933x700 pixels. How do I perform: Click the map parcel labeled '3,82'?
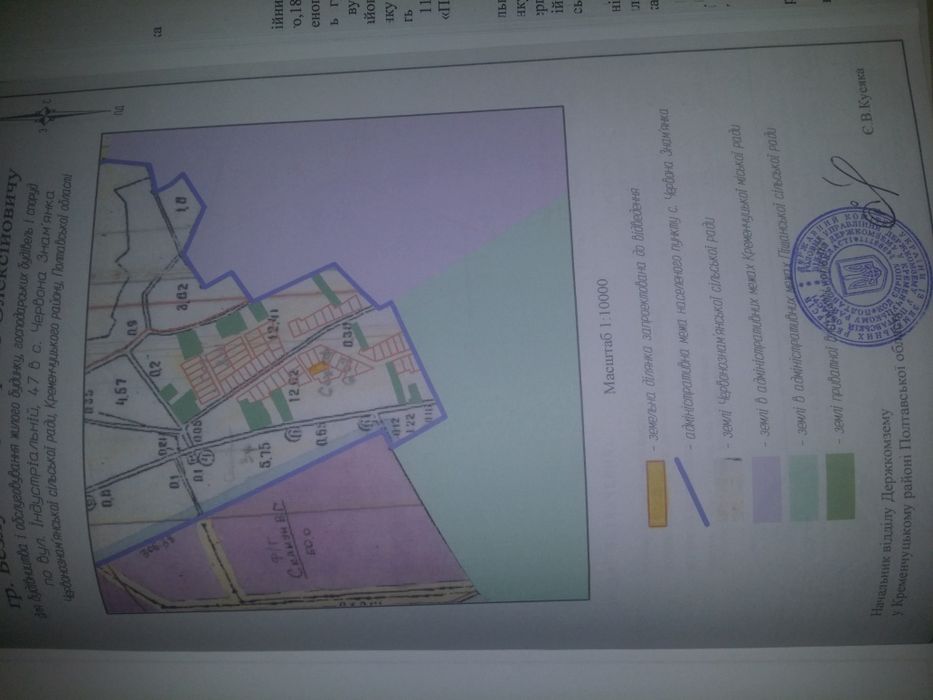[x=181, y=295]
